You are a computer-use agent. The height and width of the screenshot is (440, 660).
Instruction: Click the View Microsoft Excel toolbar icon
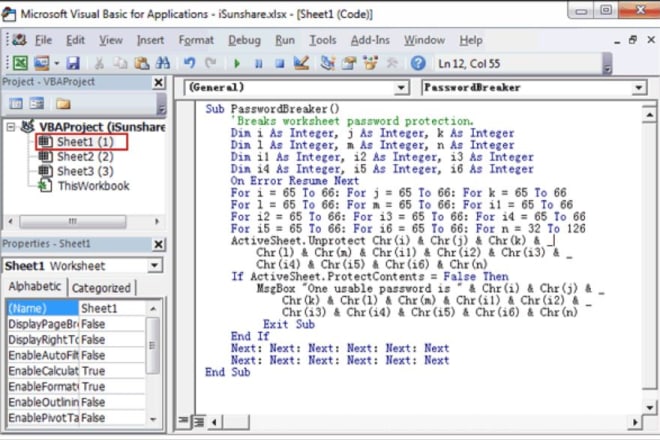coord(20,64)
